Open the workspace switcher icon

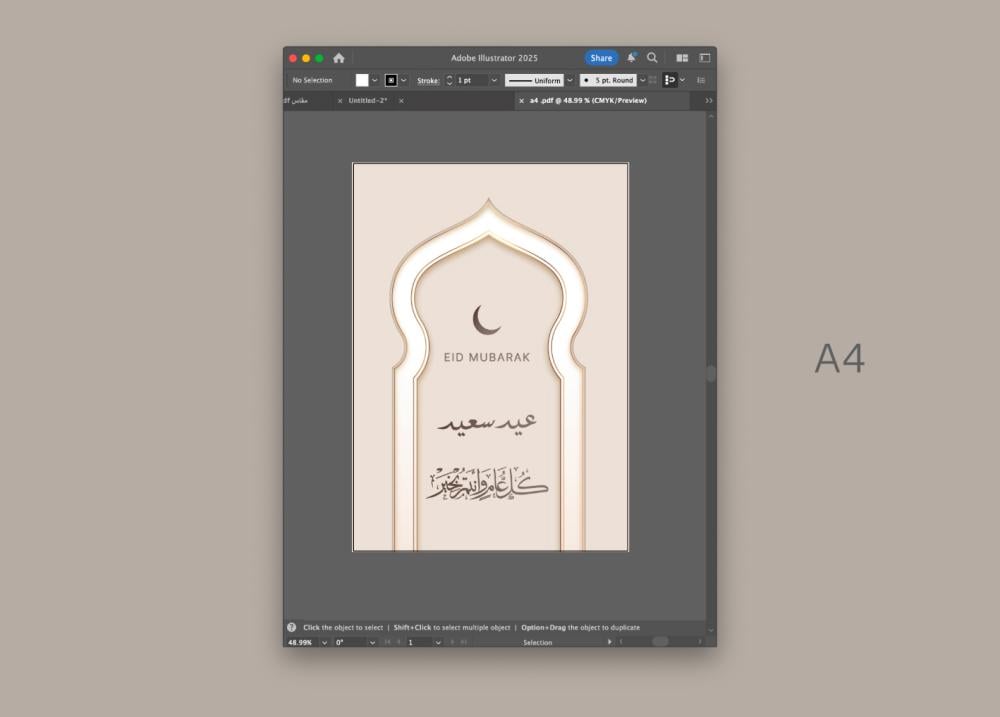click(705, 58)
